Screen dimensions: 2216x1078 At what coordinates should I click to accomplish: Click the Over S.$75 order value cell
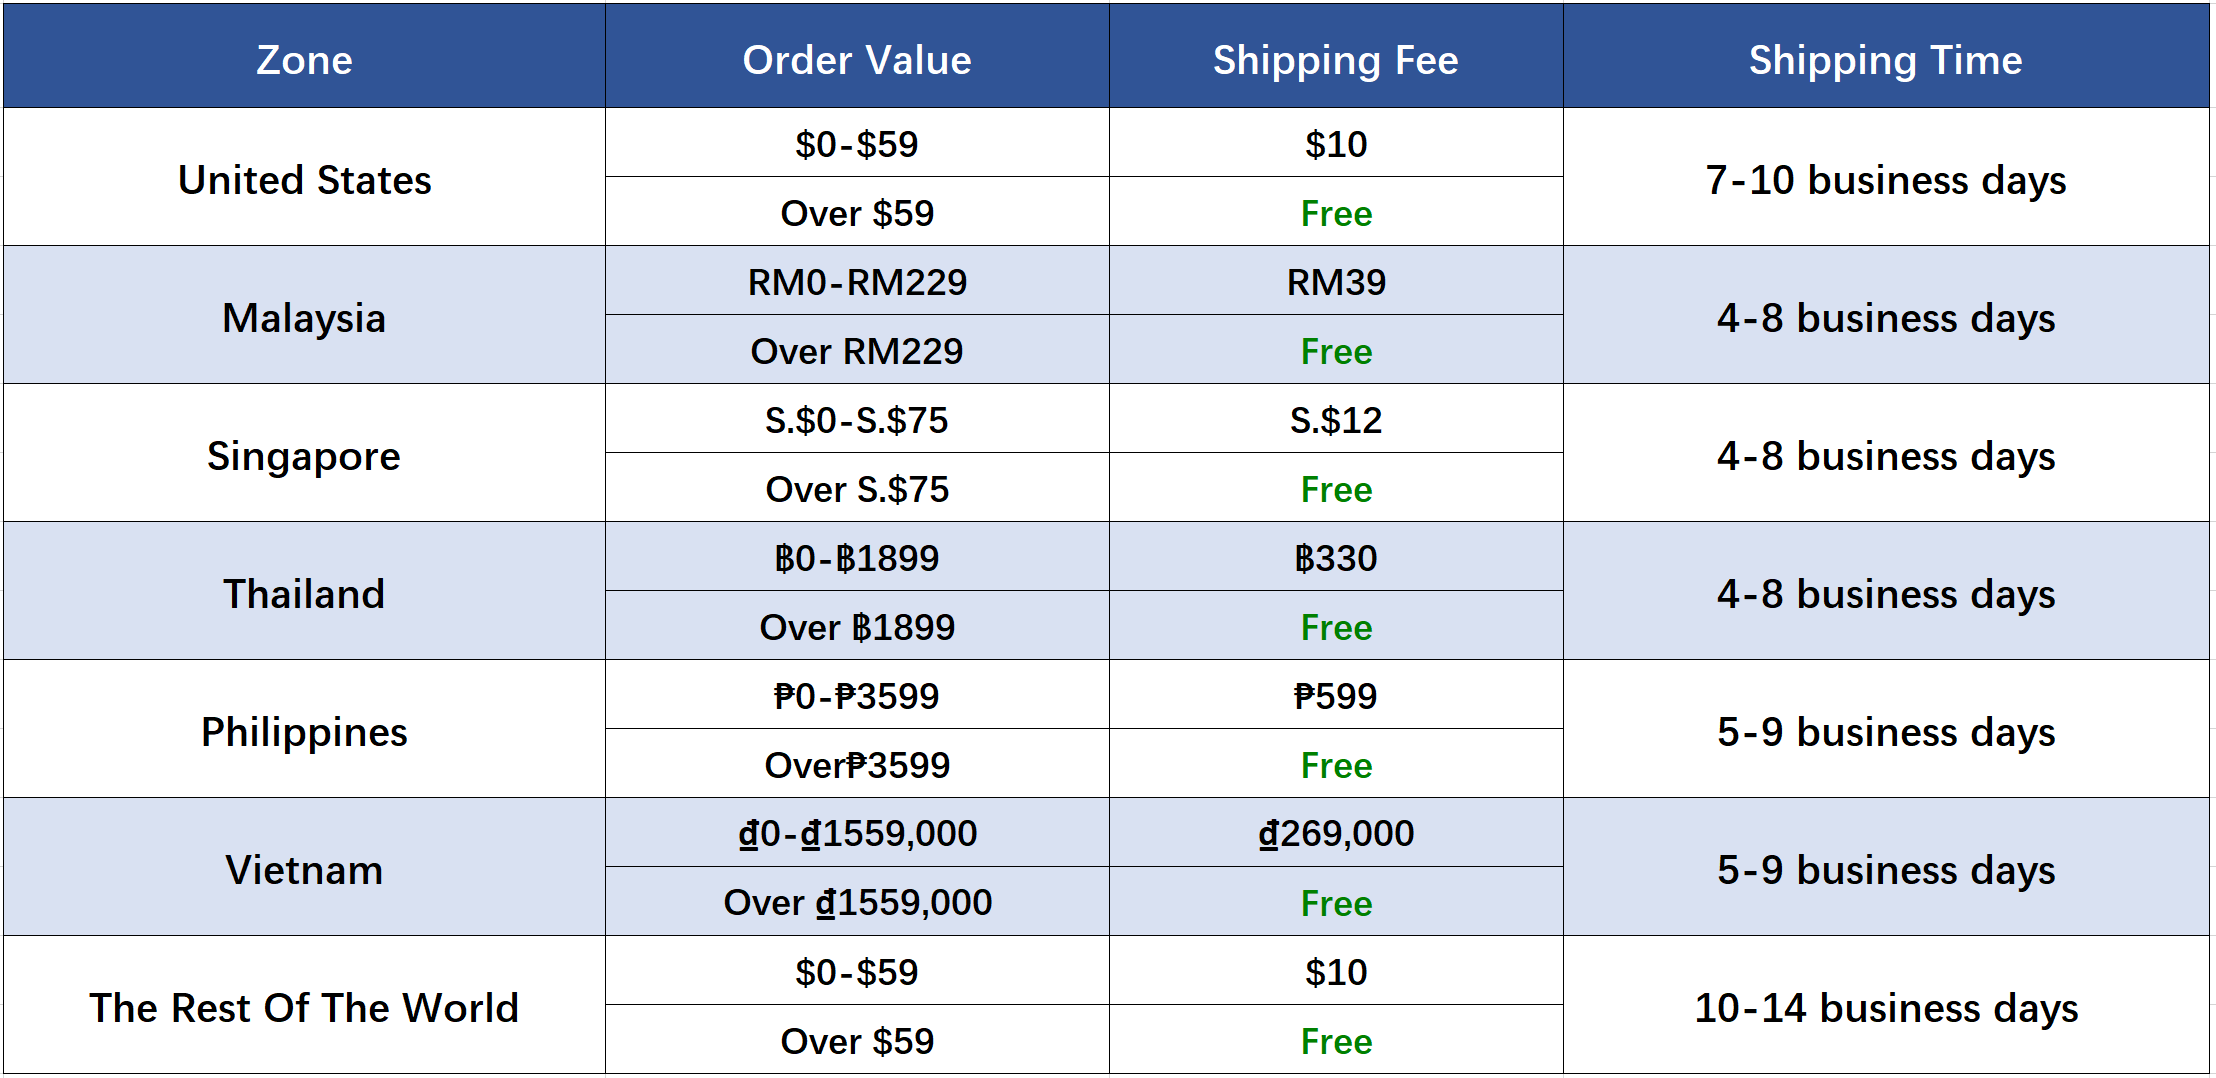click(x=857, y=489)
